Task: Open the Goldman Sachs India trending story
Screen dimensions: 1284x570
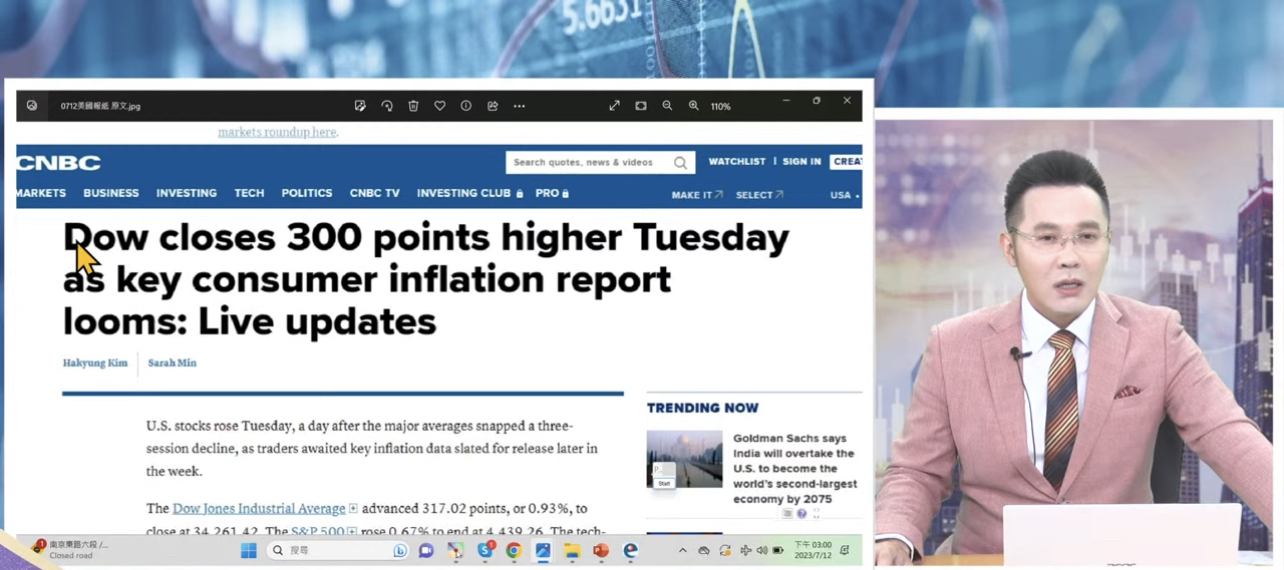Action: pos(795,468)
